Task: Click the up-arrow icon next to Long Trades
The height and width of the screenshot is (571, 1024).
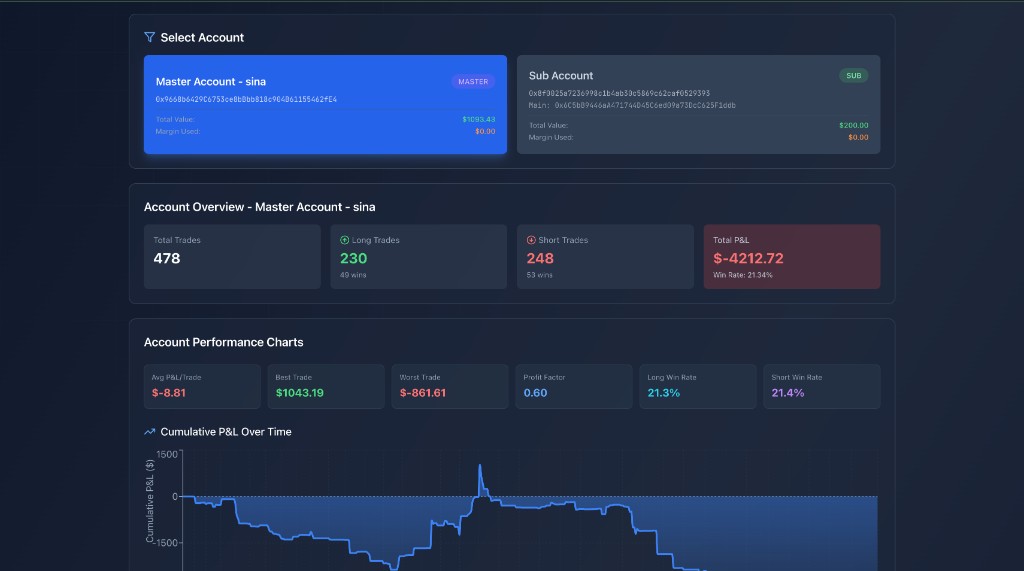Action: pos(344,240)
